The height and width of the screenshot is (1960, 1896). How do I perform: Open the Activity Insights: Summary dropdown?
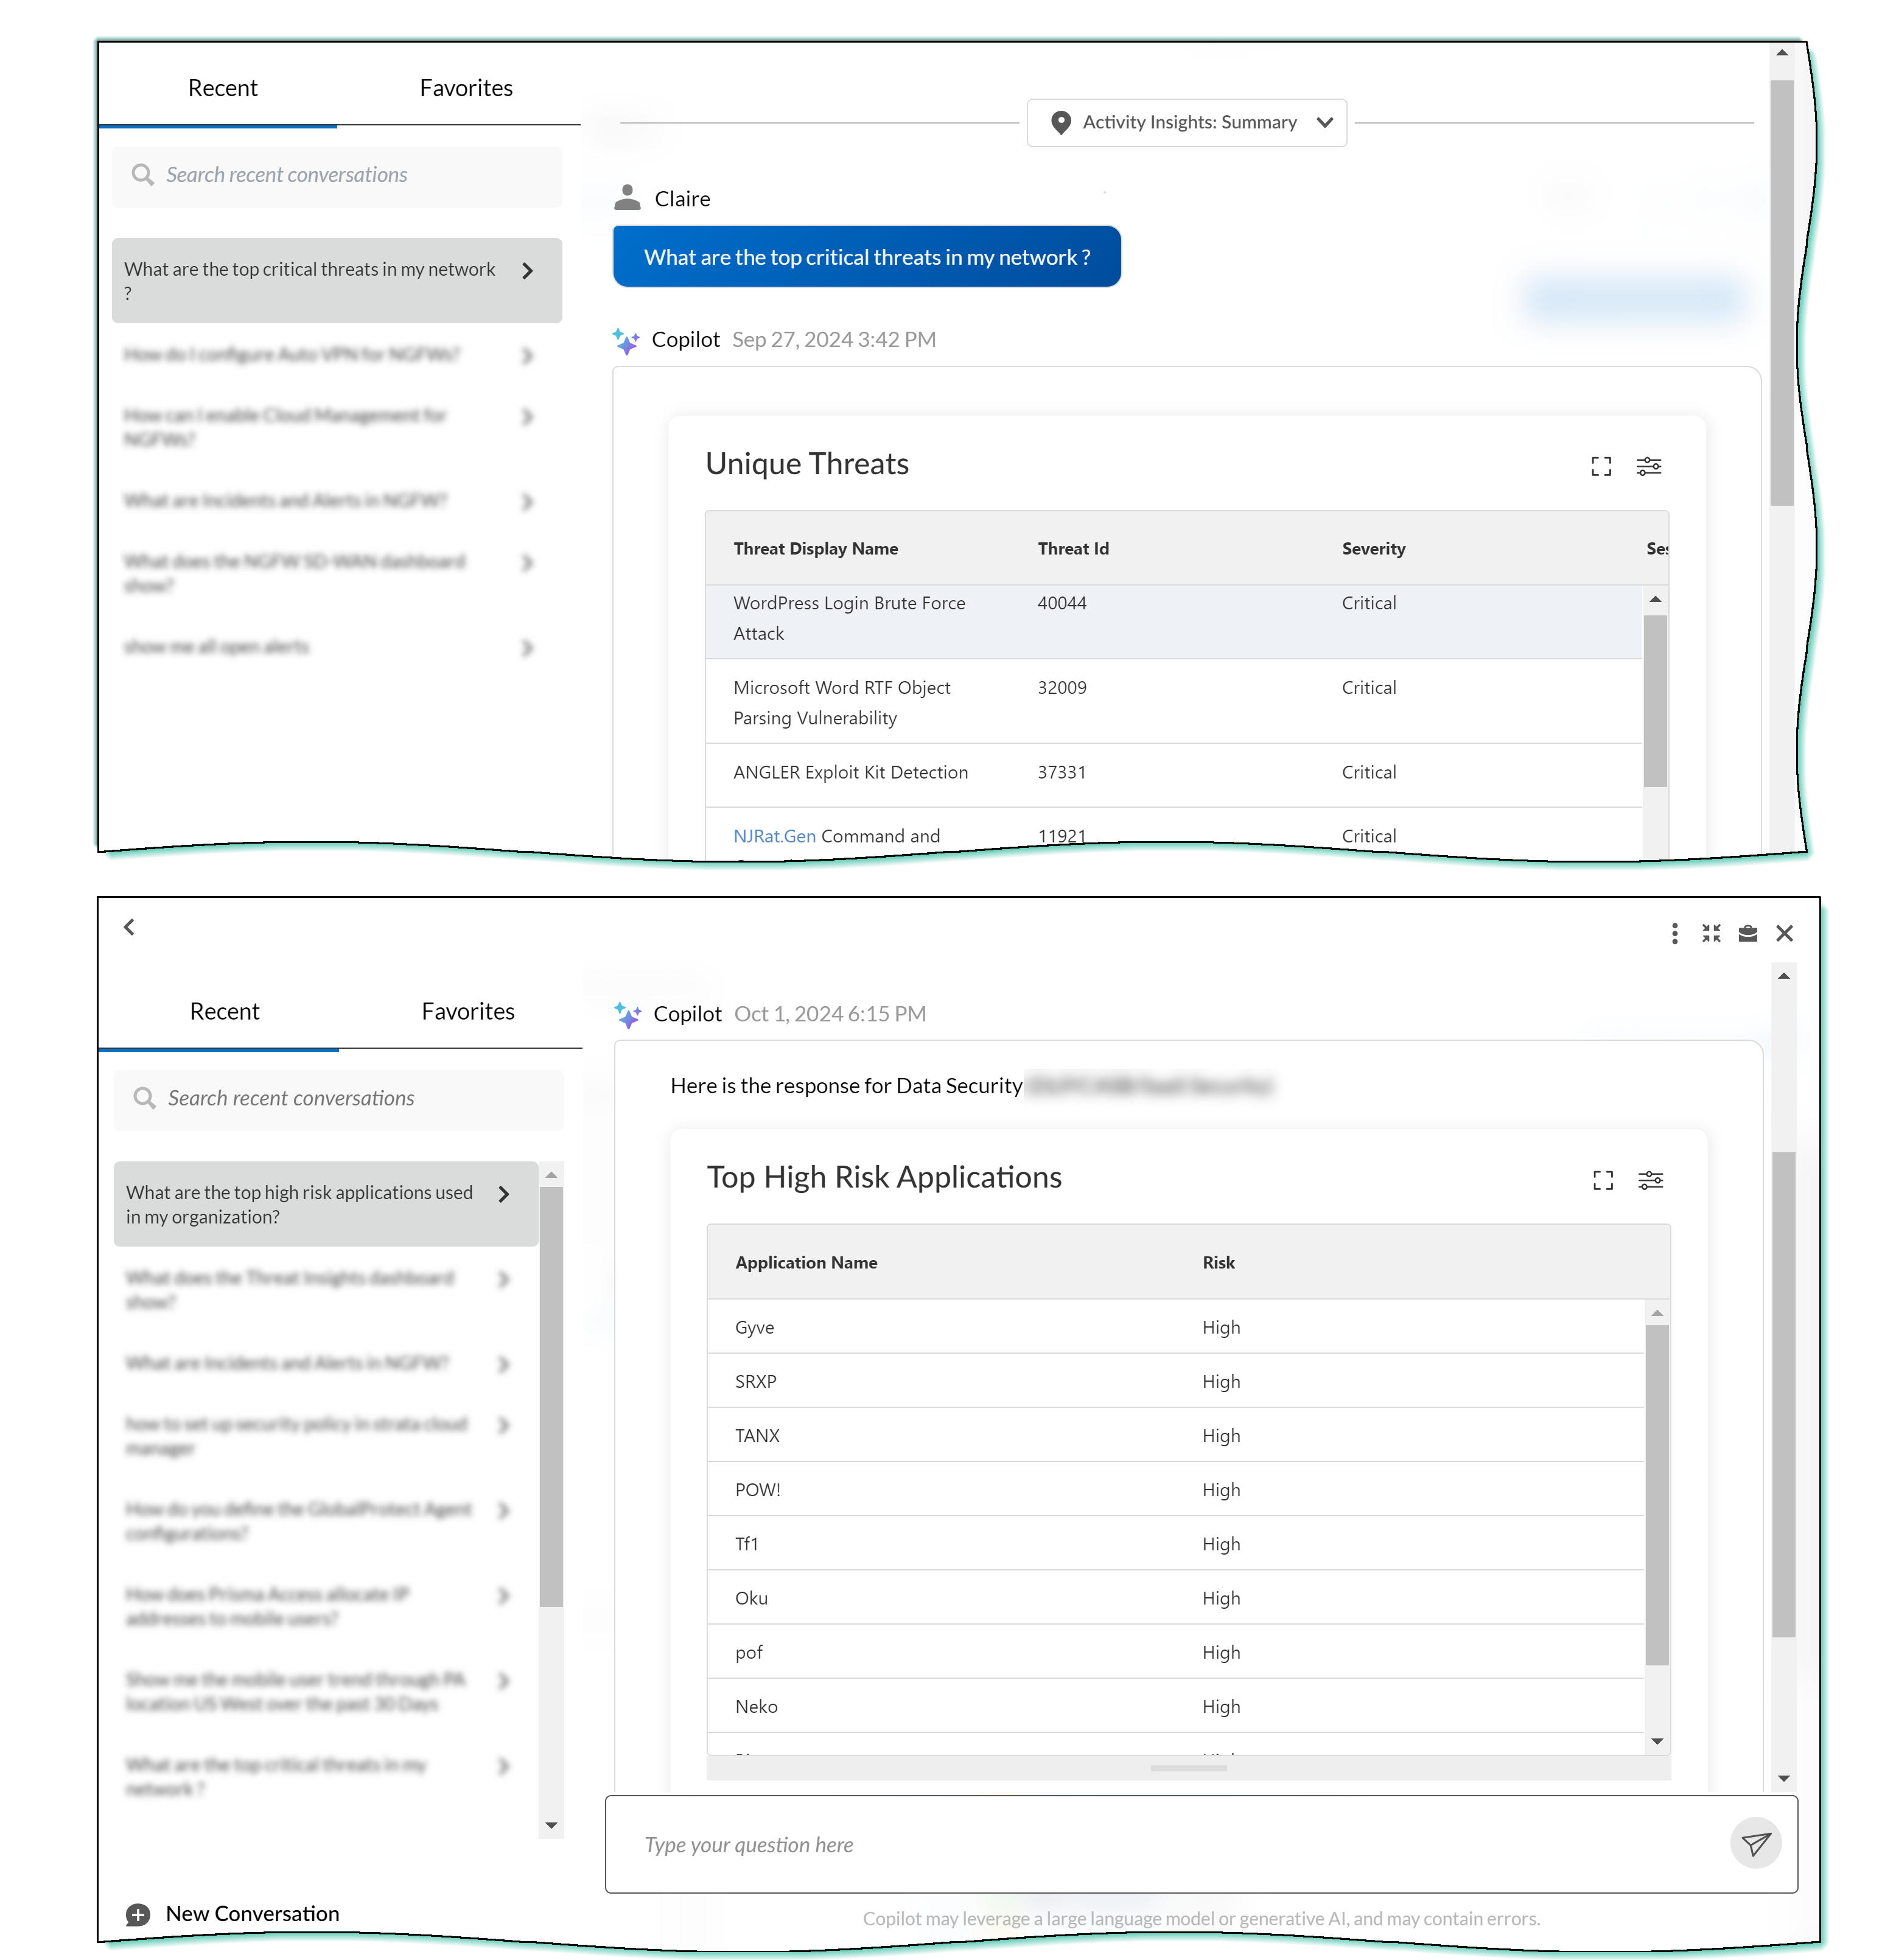tap(1186, 122)
